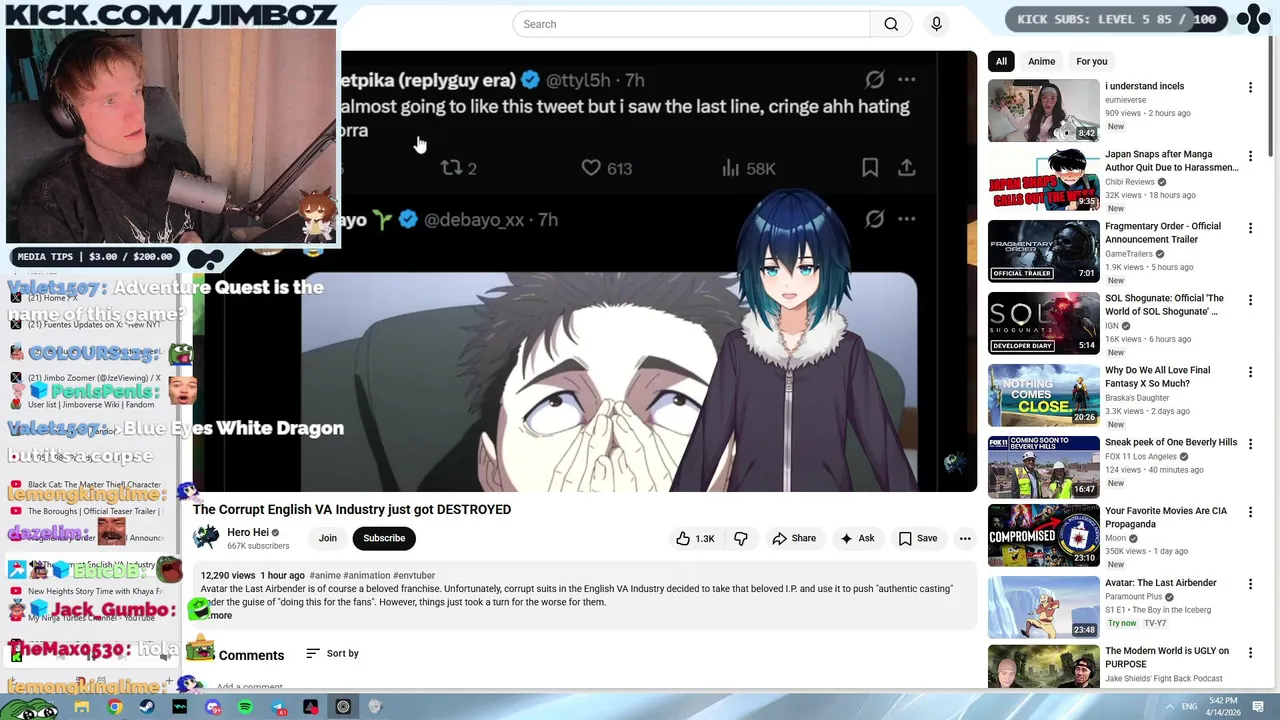The width and height of the screenshot is (1280, 720).
Task: Open File Explorer from the taskbar
Action: click(82, 707)
